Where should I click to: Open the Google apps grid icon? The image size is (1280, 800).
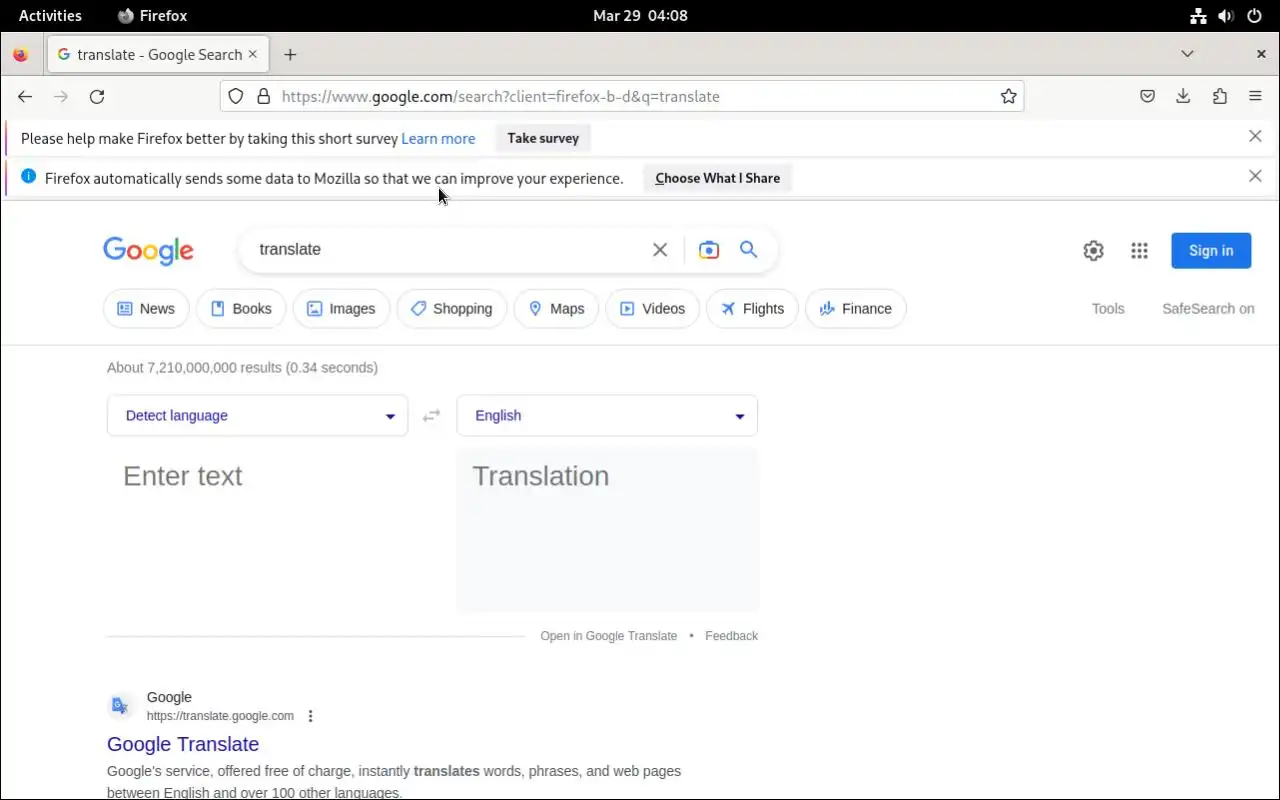(1139, 251)
